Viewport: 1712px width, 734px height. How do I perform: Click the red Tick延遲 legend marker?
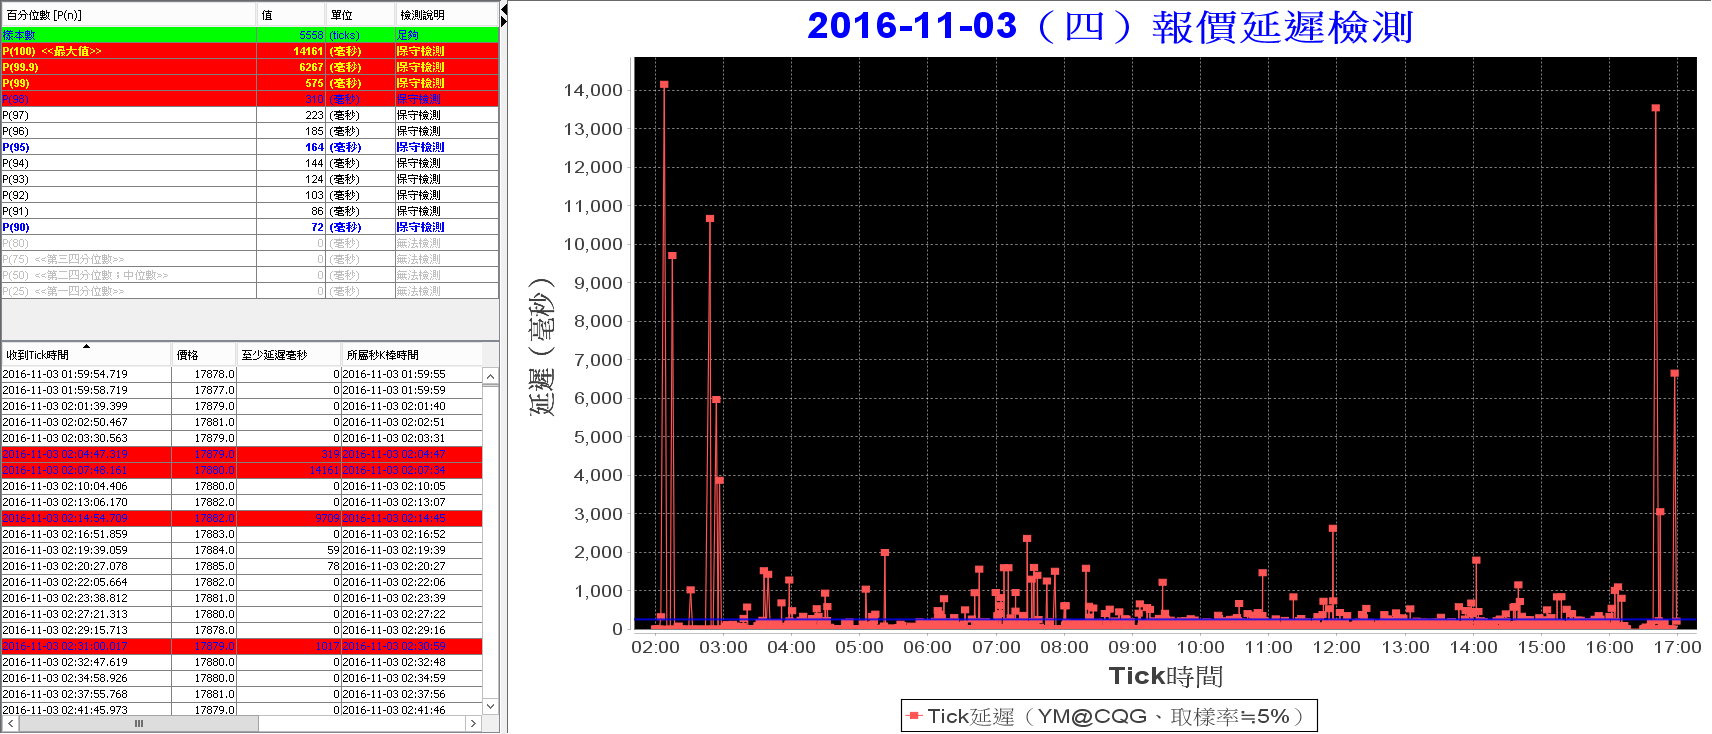point(914,716)
